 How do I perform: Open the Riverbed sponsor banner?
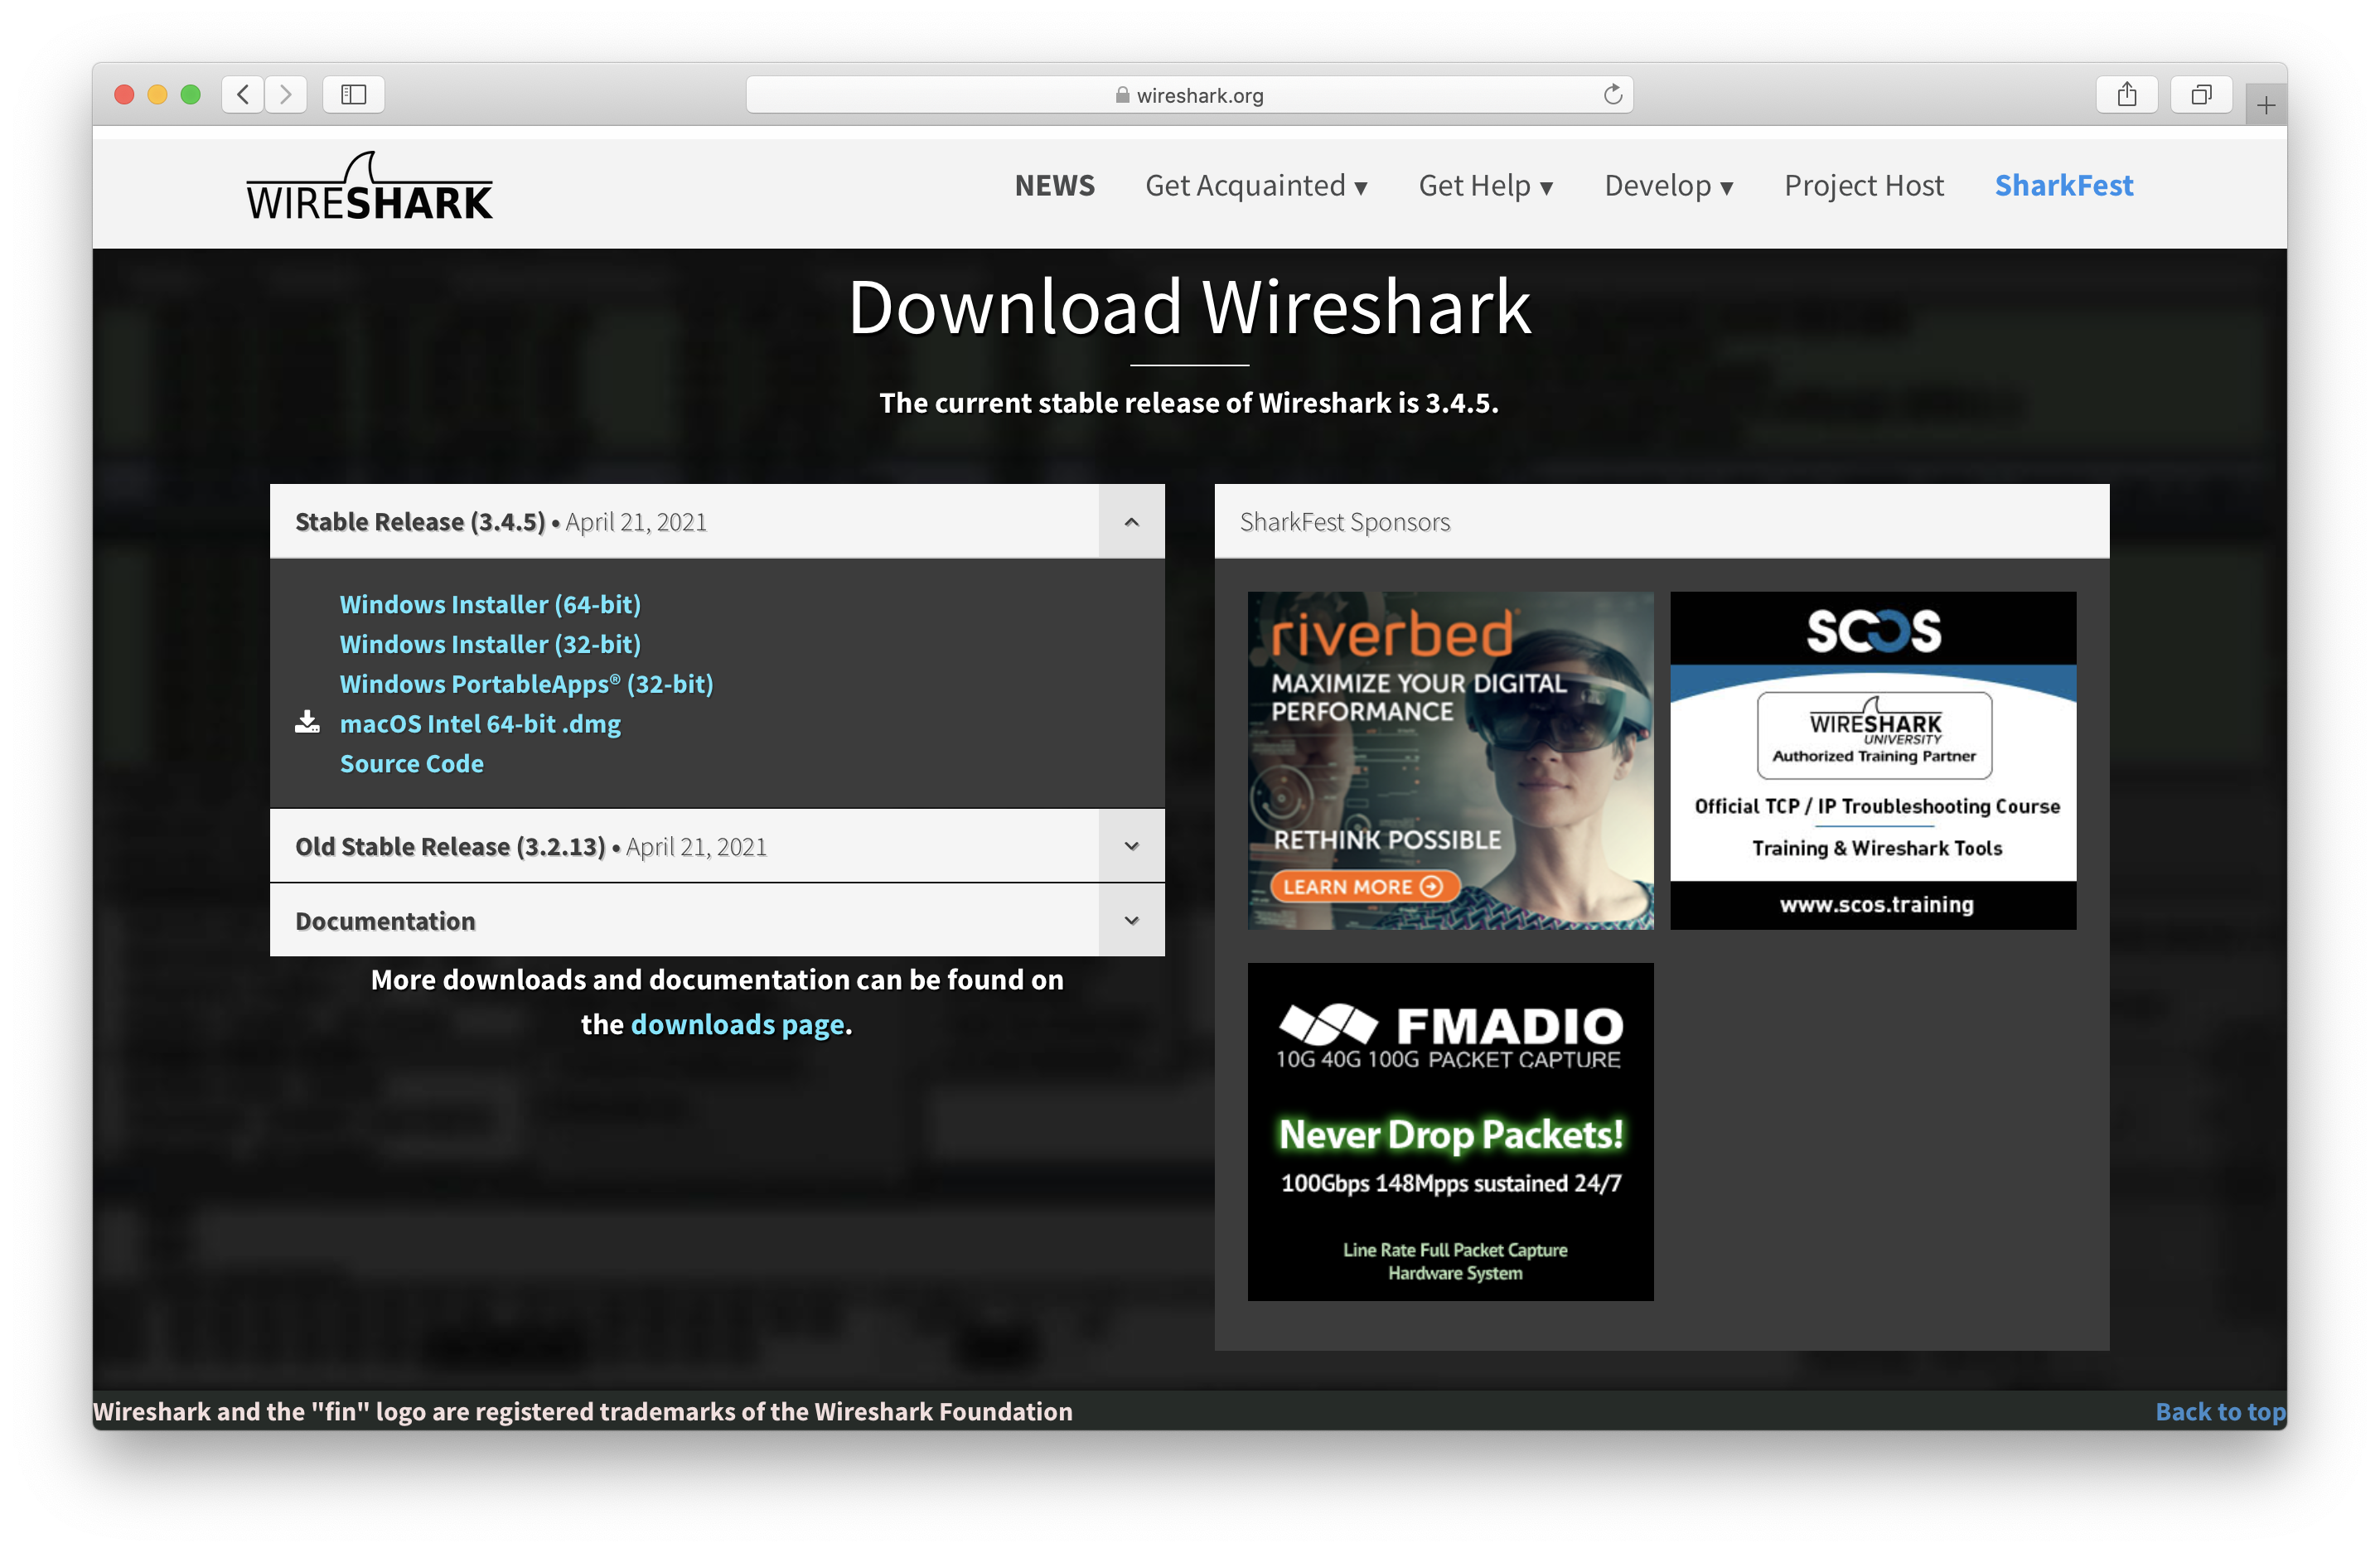point(1450,760)
